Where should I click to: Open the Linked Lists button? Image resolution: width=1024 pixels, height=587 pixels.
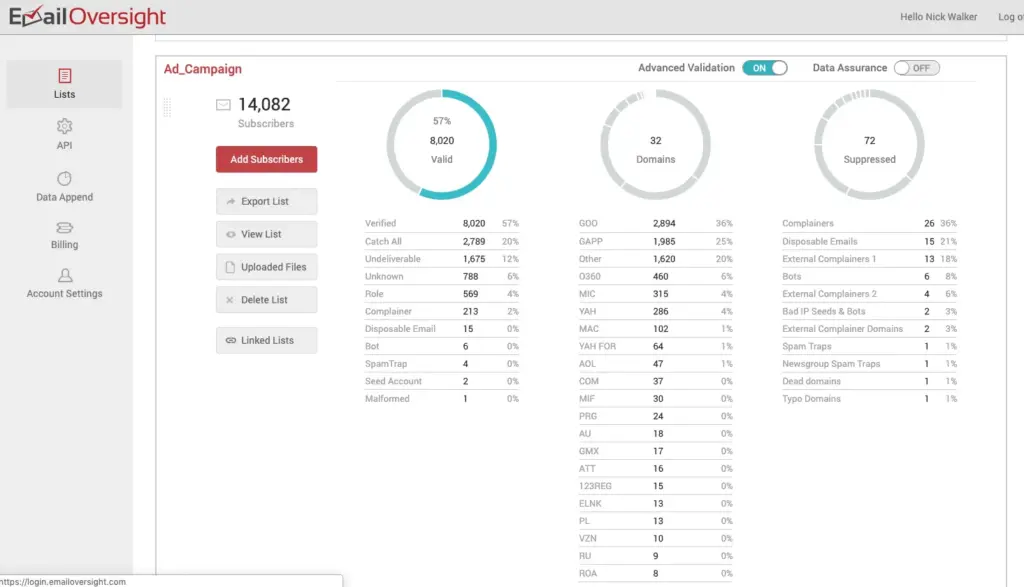[266, 340]
